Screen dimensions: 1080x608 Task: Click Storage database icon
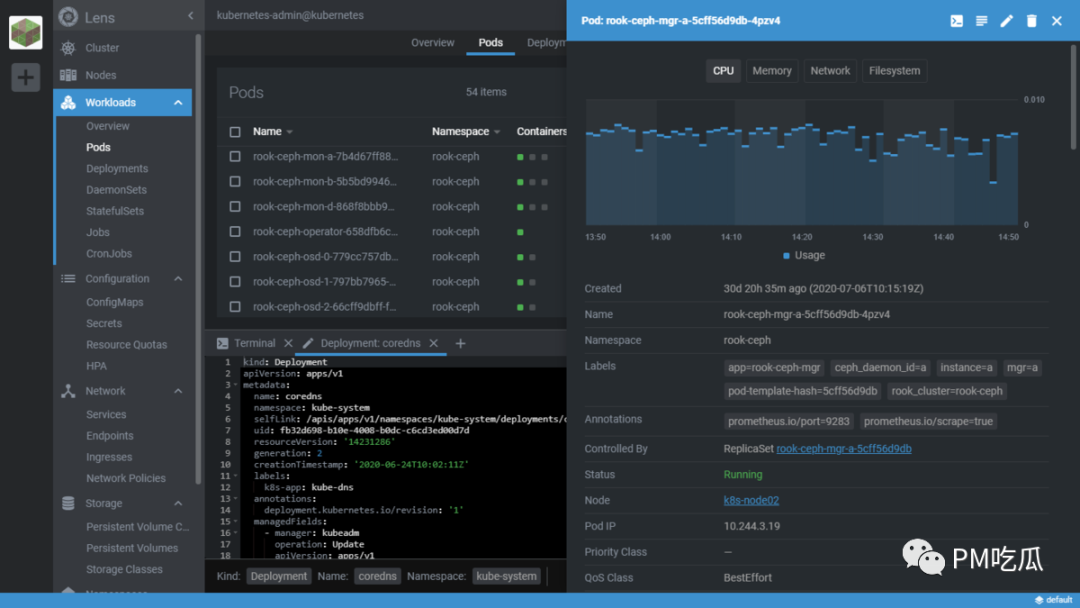pos(68,503)
